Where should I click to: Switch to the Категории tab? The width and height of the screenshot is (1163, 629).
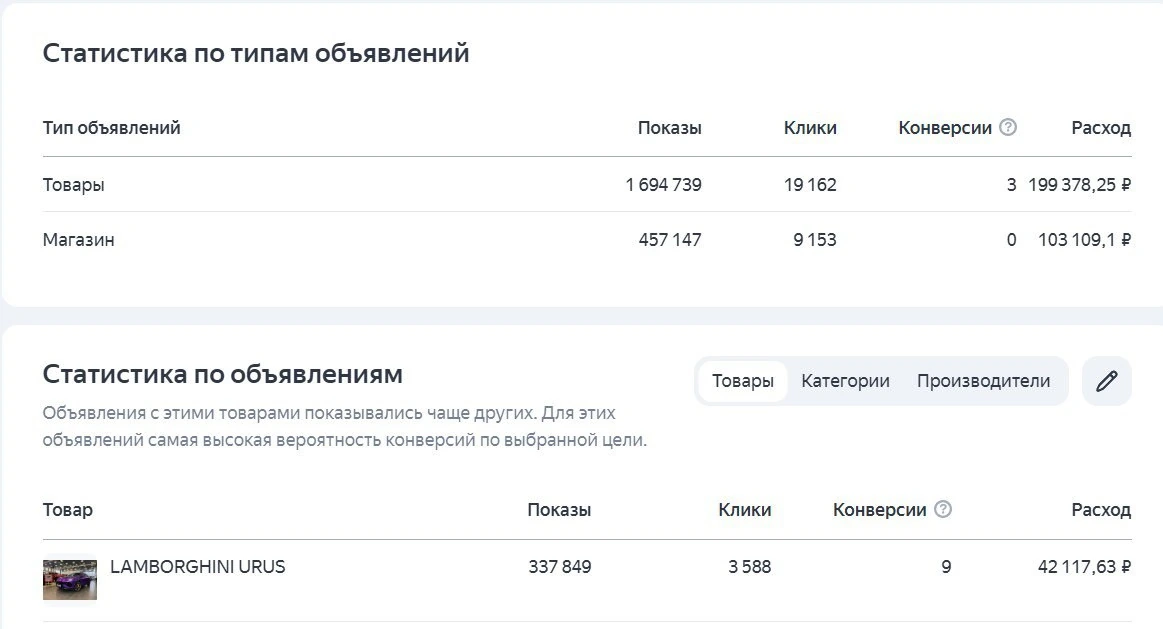[845, 381]
